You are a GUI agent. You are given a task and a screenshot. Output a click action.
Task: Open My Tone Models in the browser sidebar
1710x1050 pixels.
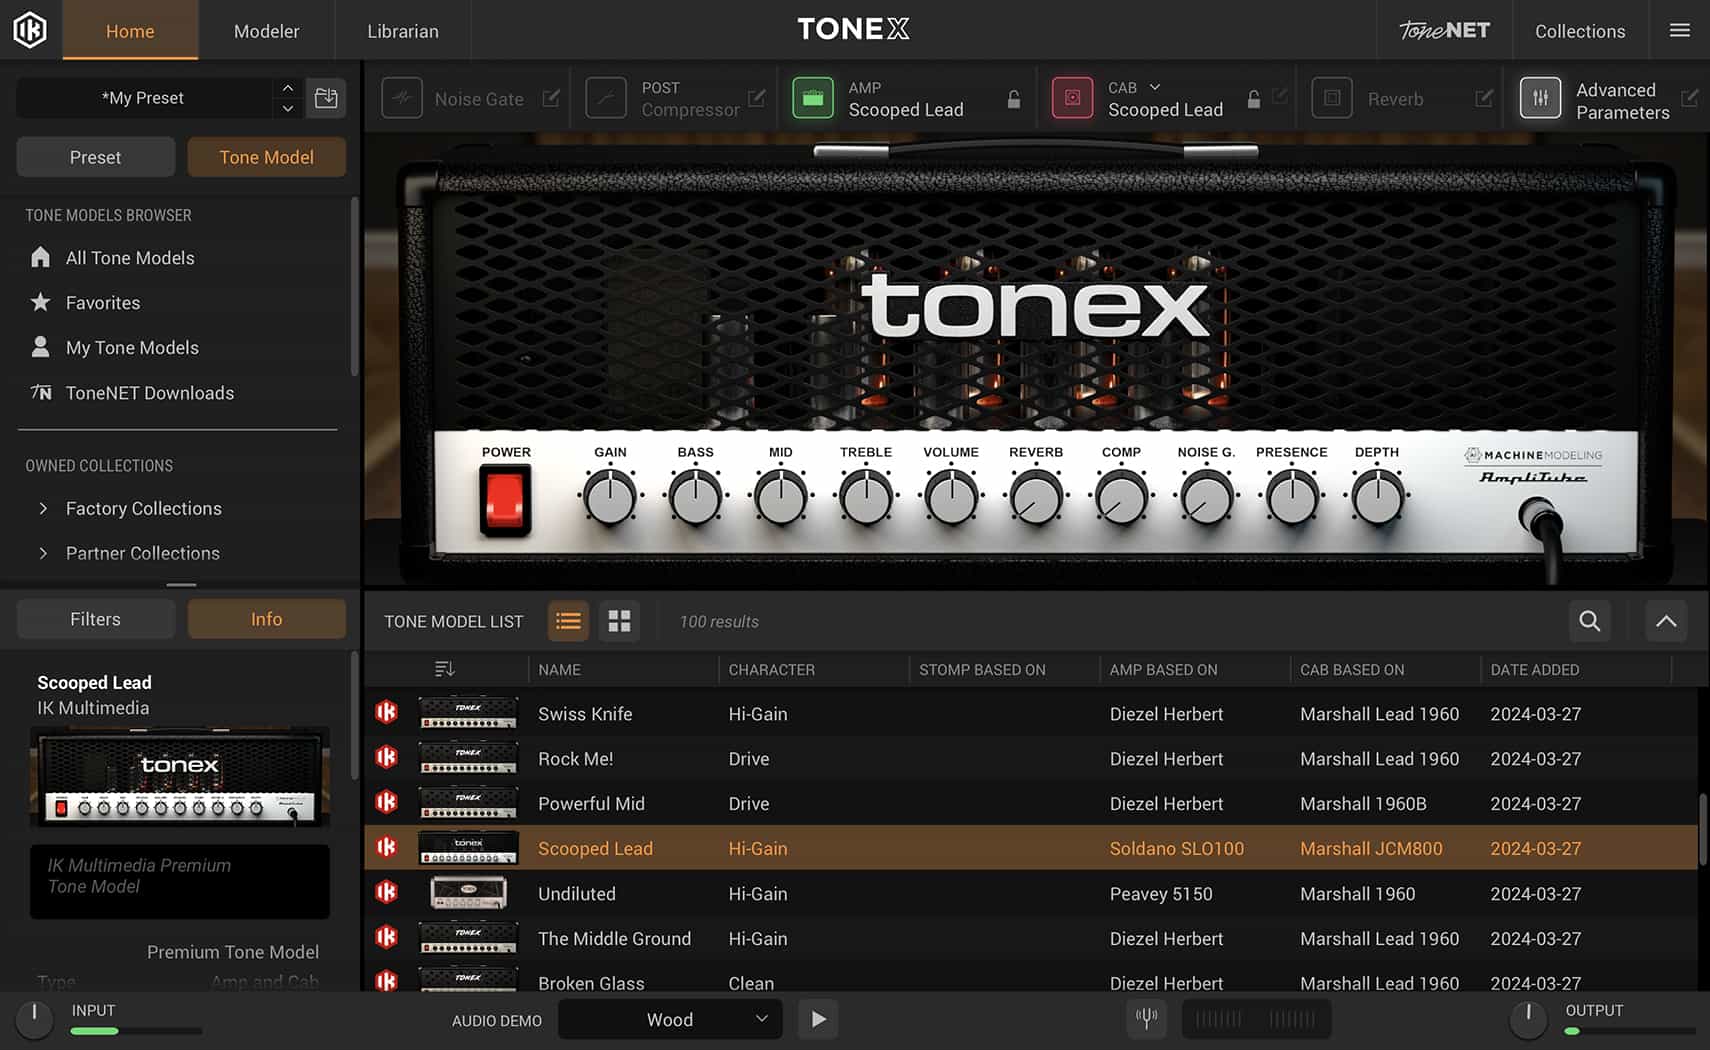click(131, 347)
